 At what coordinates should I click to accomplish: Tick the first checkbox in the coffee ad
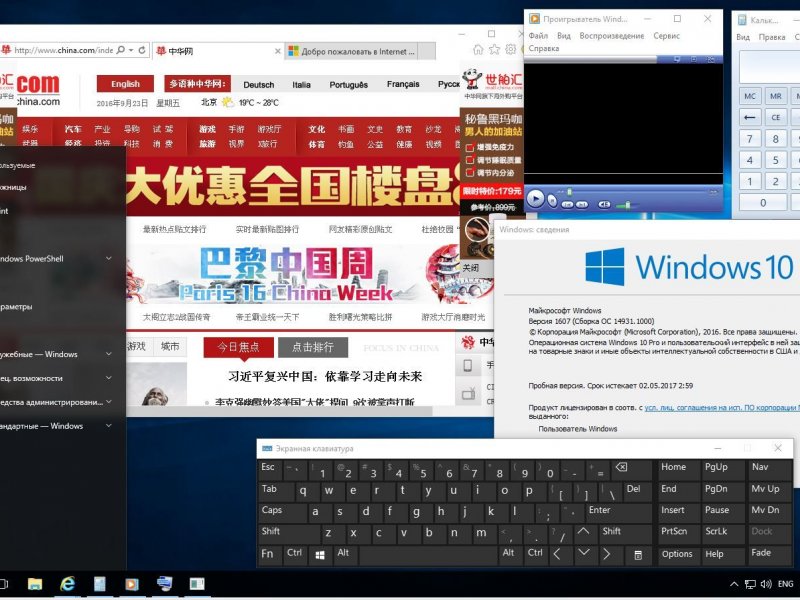coord(470,148)
